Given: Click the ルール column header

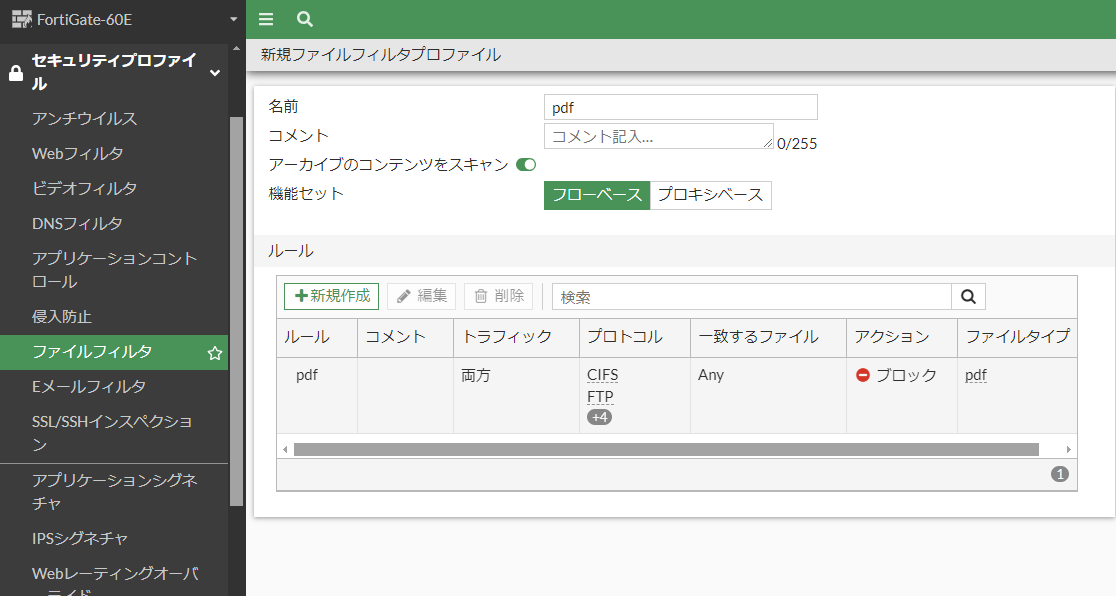Looking at the screenshot, I should pos(317,338).
